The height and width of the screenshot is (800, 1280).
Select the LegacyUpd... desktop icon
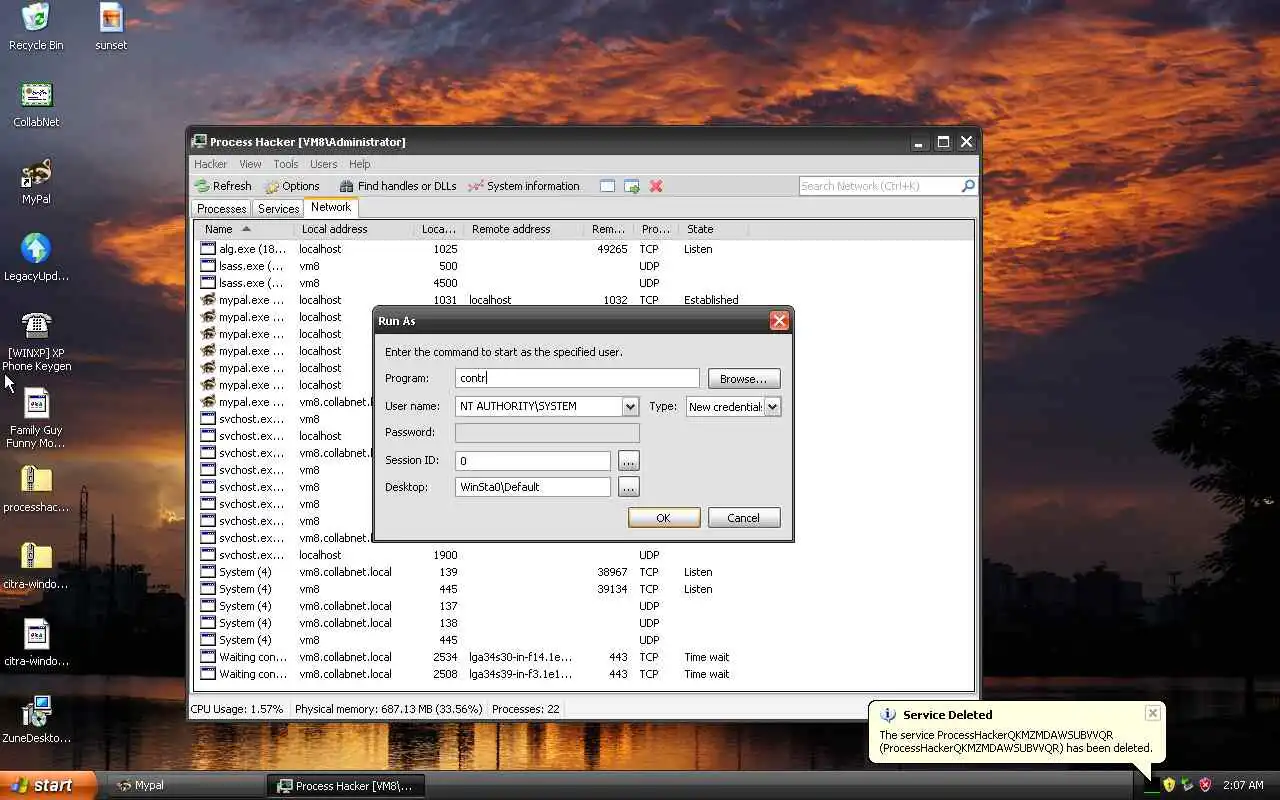click(x=36, y=258)
